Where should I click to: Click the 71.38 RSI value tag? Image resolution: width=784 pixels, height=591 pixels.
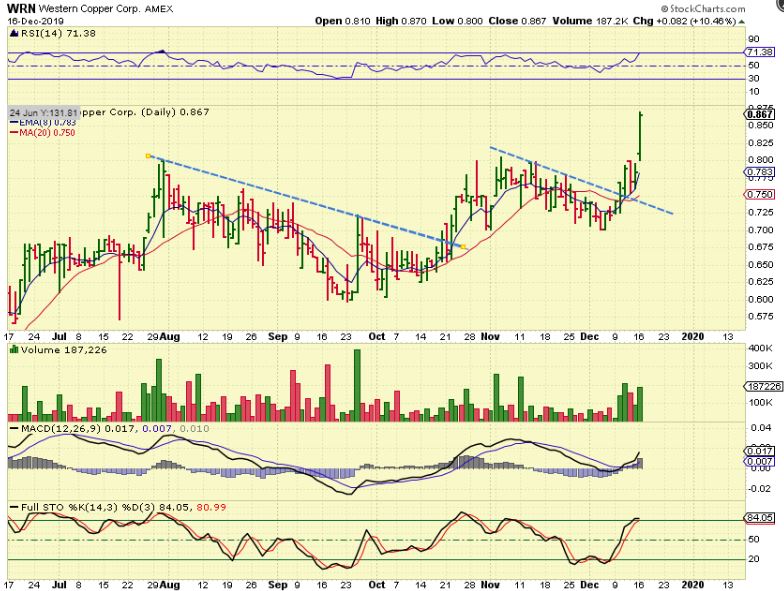(x=760, y=52)
